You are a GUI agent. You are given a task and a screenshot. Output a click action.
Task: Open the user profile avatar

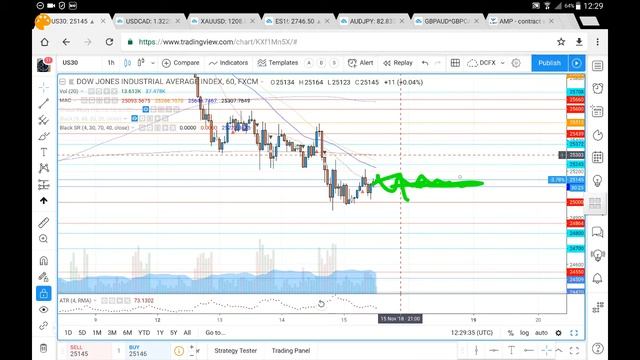[44, 65]
